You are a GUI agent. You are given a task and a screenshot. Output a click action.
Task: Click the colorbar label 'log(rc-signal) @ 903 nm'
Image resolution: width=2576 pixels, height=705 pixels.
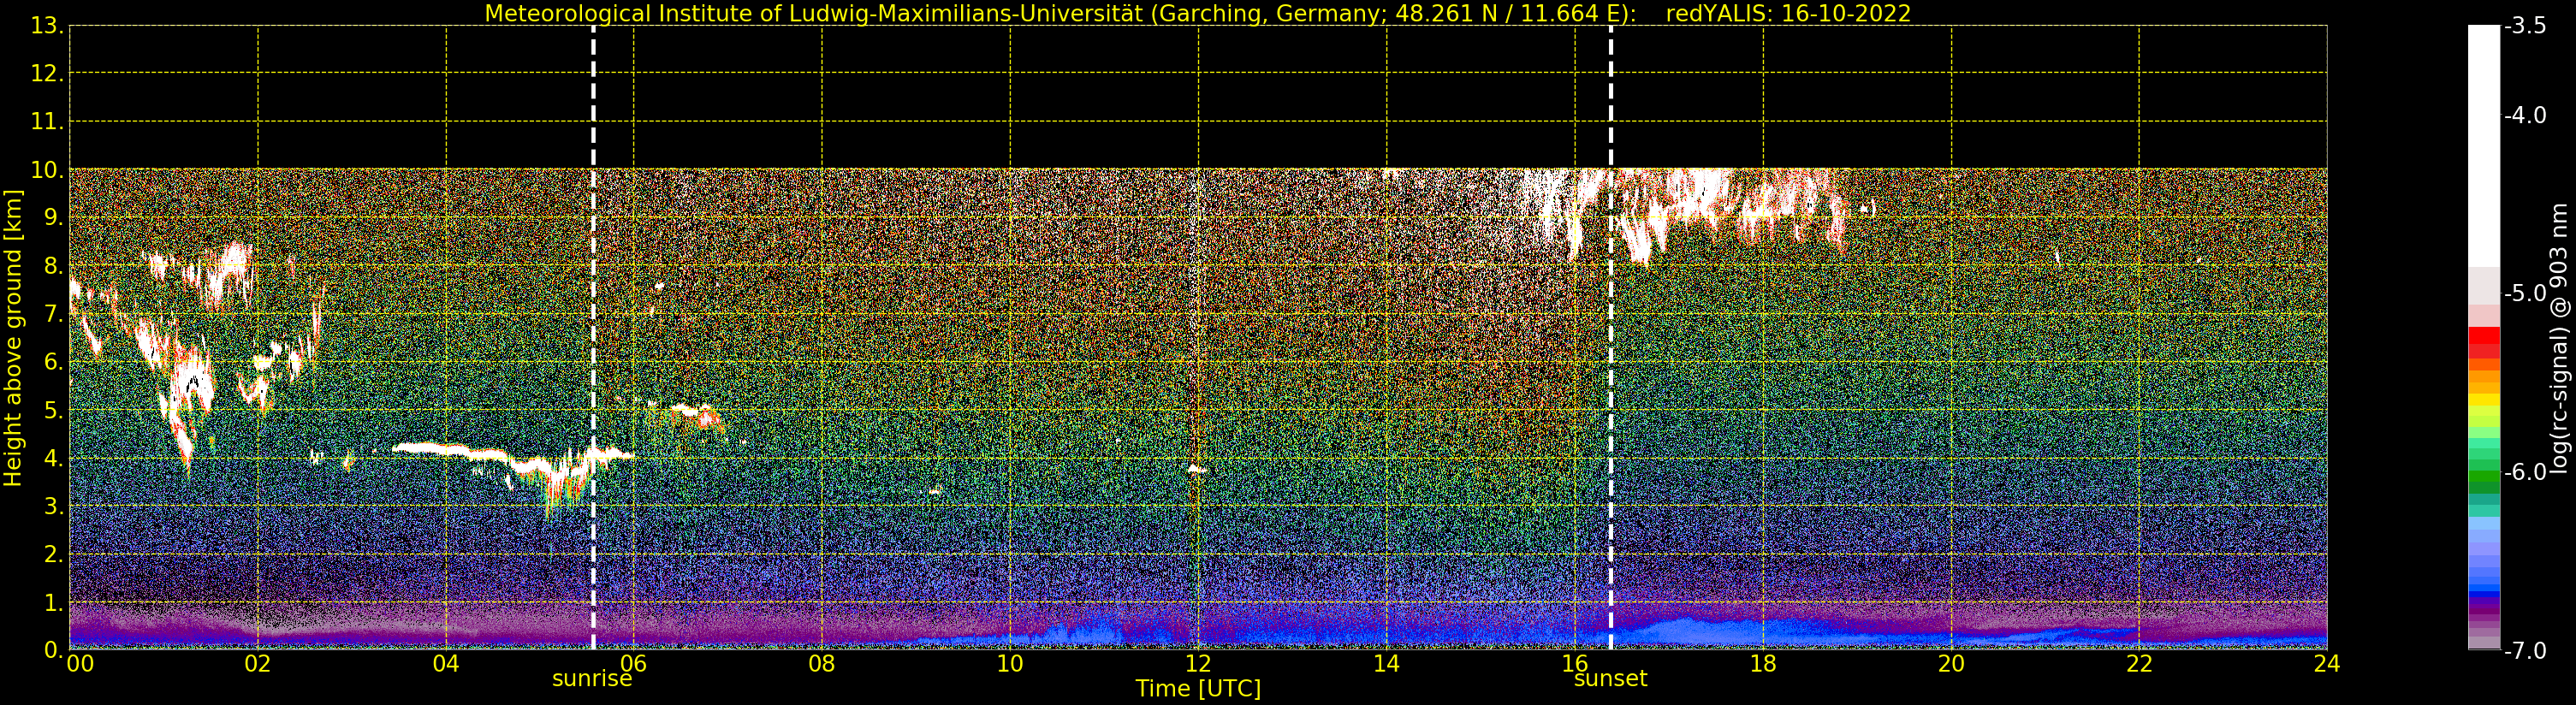tap(2559, 338)
